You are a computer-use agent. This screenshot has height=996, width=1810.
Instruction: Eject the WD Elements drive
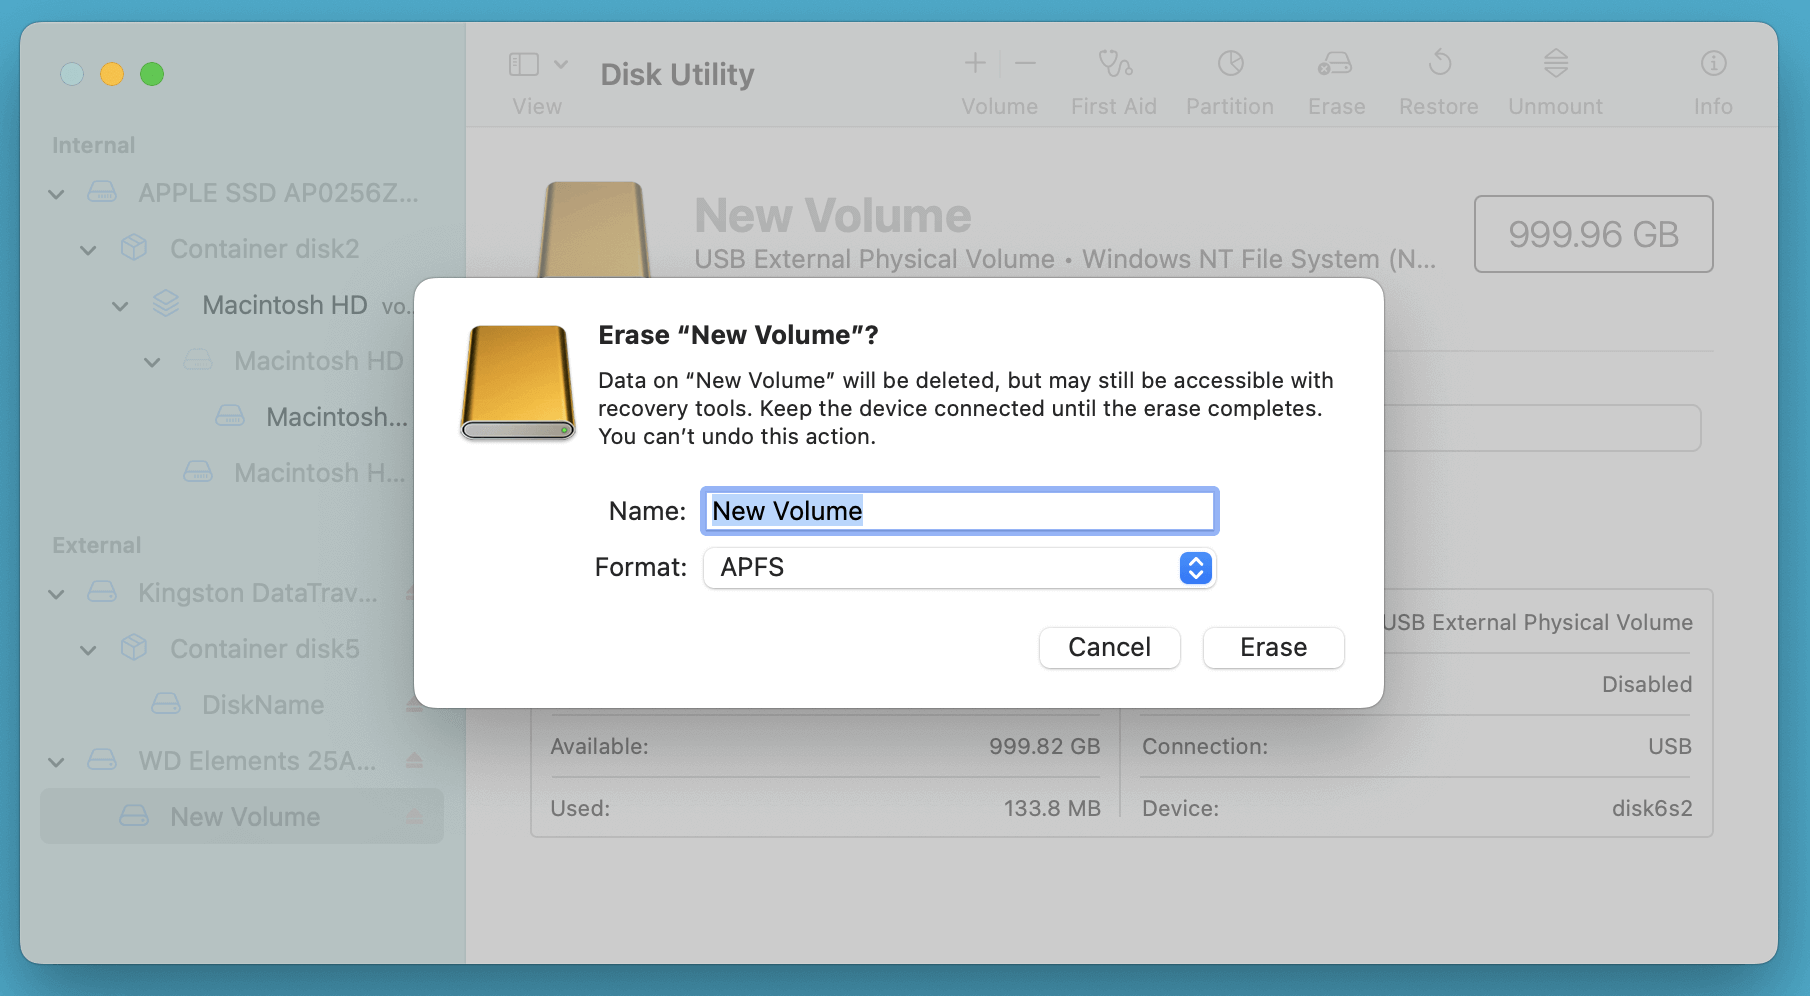click(x=415, y=761)
